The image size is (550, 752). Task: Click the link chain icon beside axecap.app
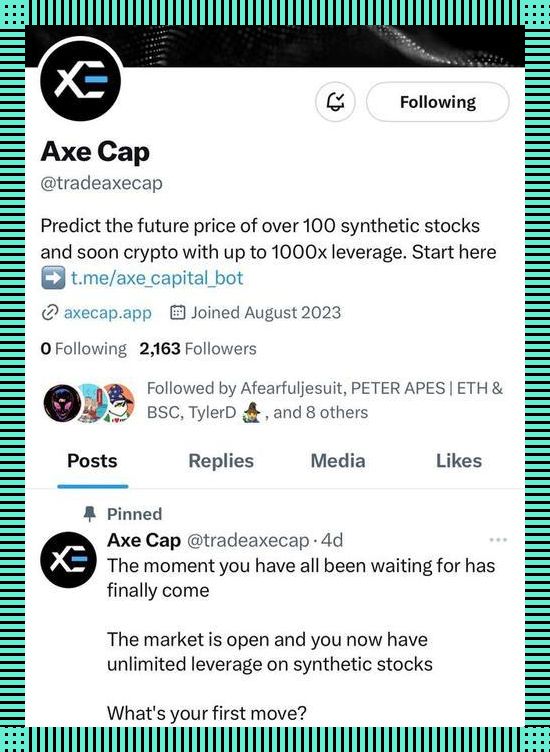50,313
